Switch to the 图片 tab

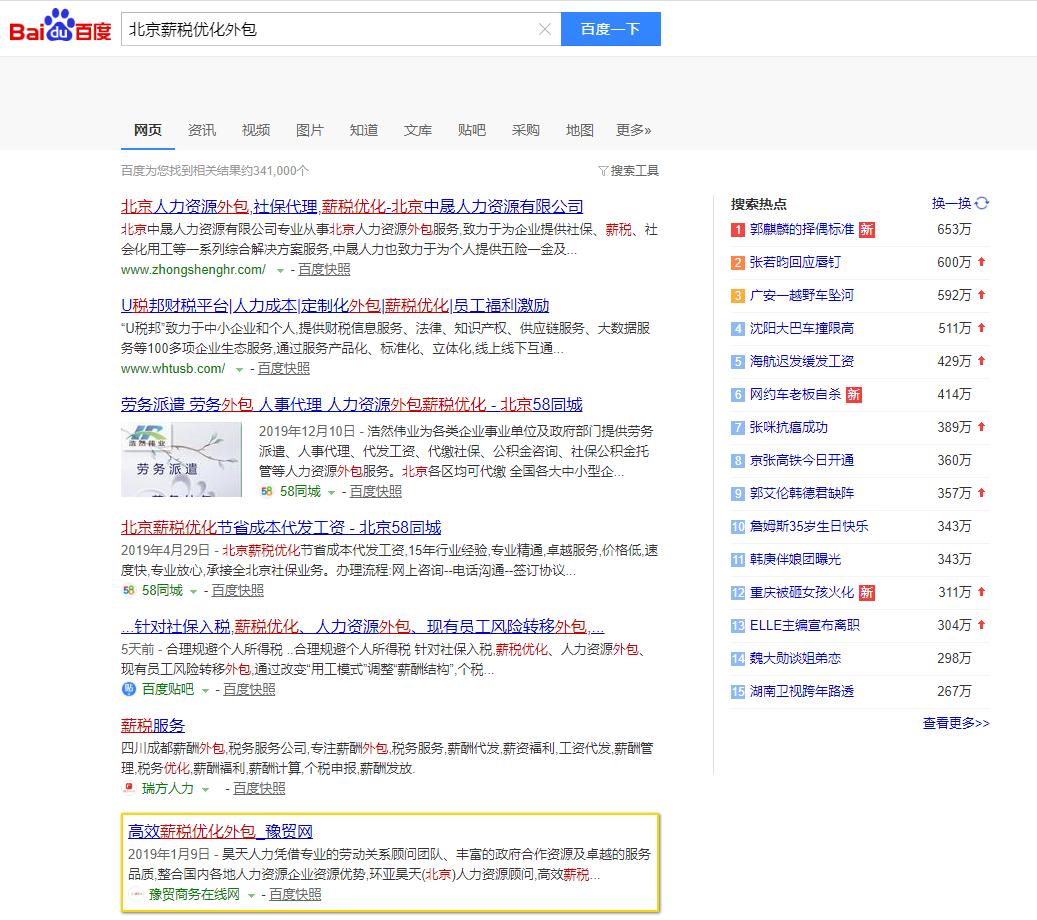310,130
